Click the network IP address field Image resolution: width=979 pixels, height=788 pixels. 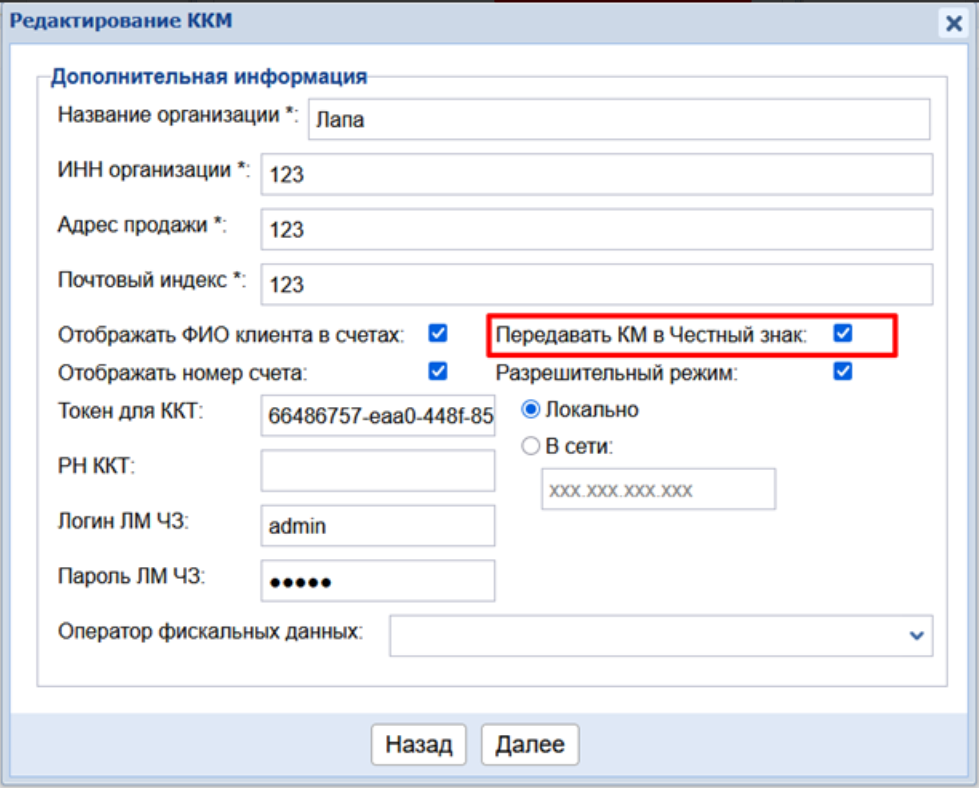(x=658, y=490)
